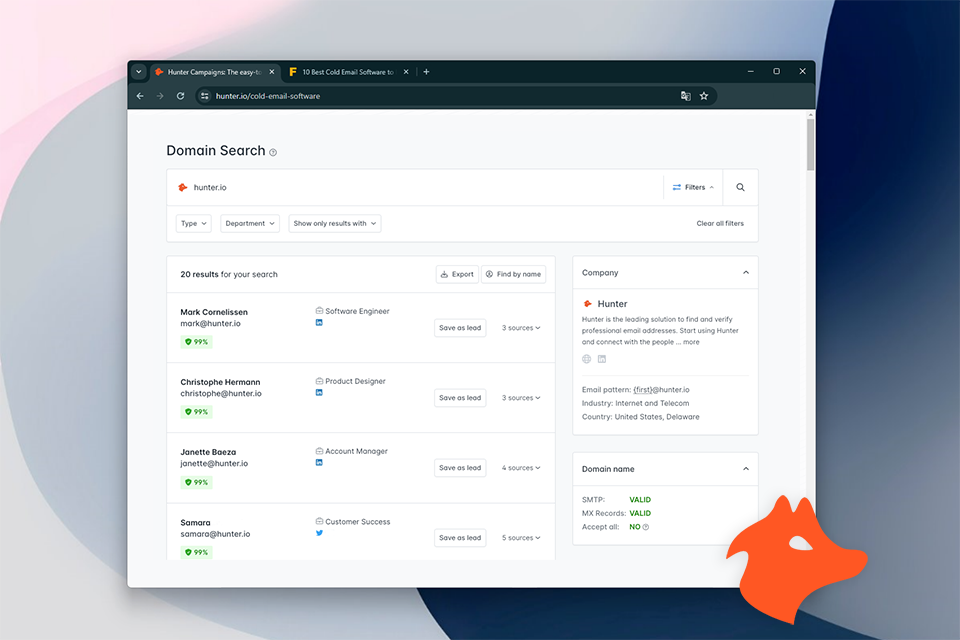Open the Department filter dropdown
The height and width of the screenshot is (640, 960).
pos(250,224)
